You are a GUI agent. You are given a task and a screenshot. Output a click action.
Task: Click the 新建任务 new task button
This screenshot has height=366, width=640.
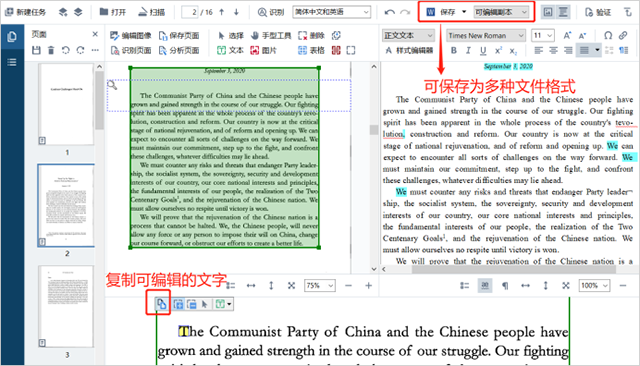click(x=25, y=12)
